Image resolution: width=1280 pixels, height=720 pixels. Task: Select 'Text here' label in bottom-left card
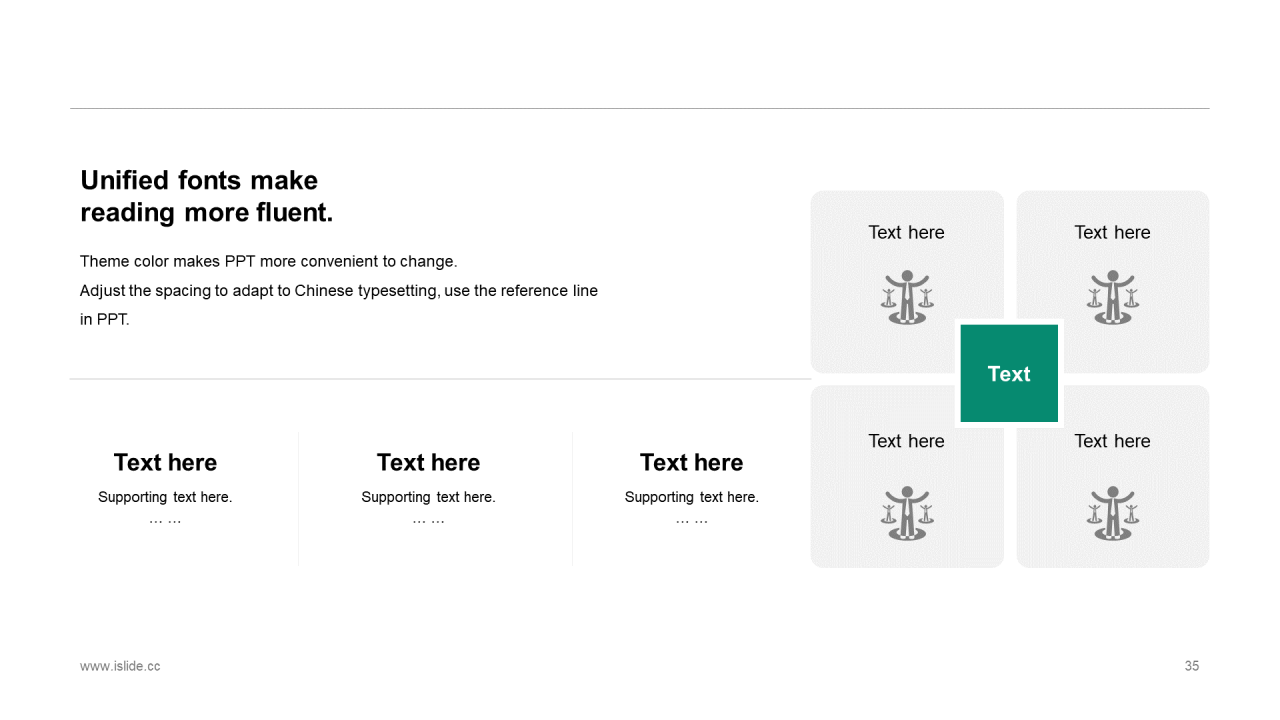coord(906,441)
